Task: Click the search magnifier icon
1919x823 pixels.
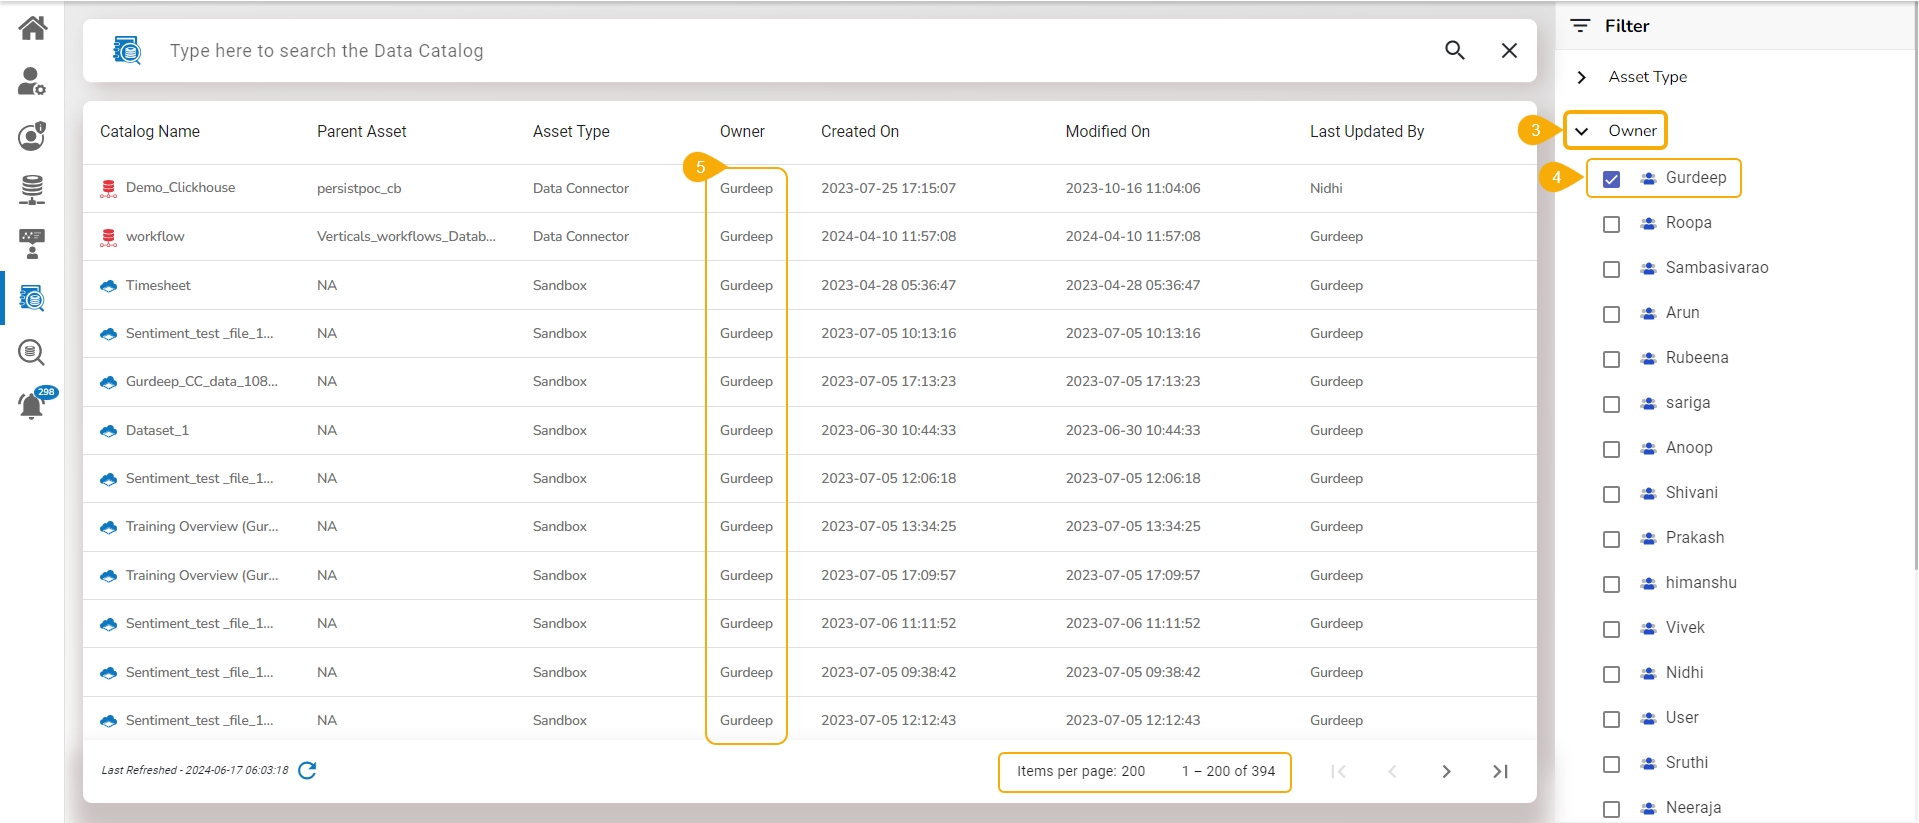Action: (x=1454, y=50)
